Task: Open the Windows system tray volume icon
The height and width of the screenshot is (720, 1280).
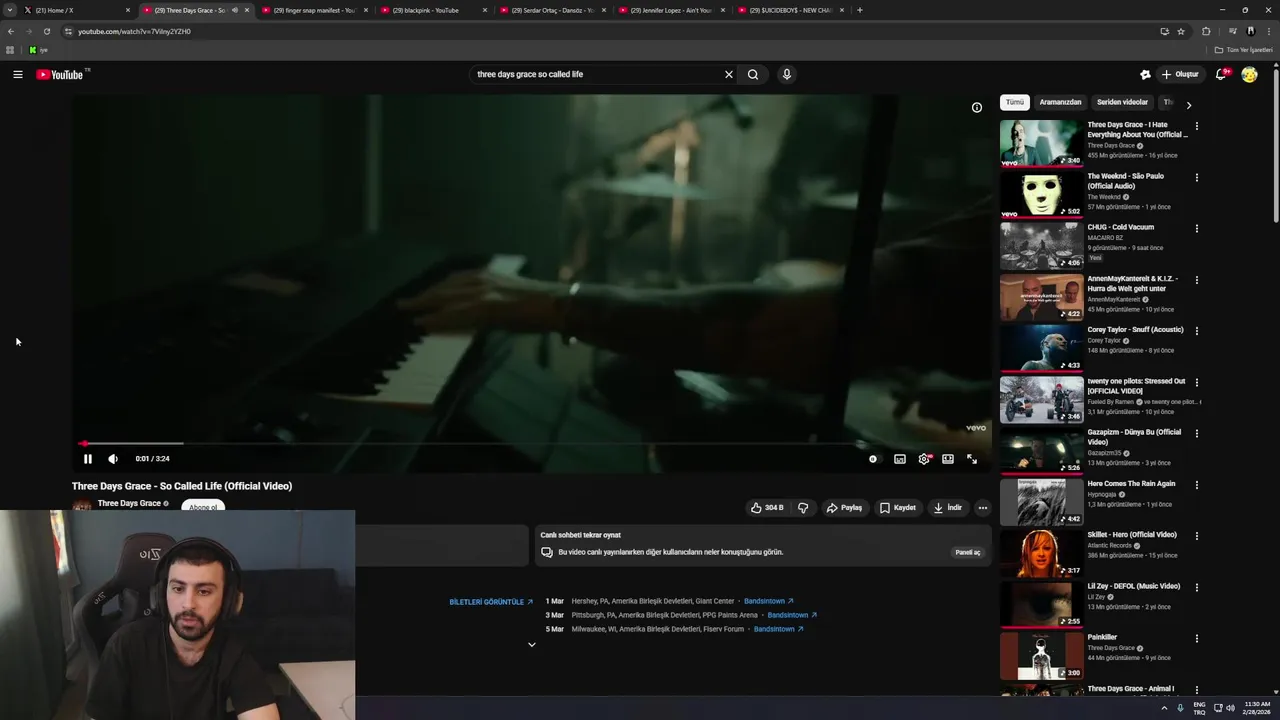Action: tap(1230, 708)
